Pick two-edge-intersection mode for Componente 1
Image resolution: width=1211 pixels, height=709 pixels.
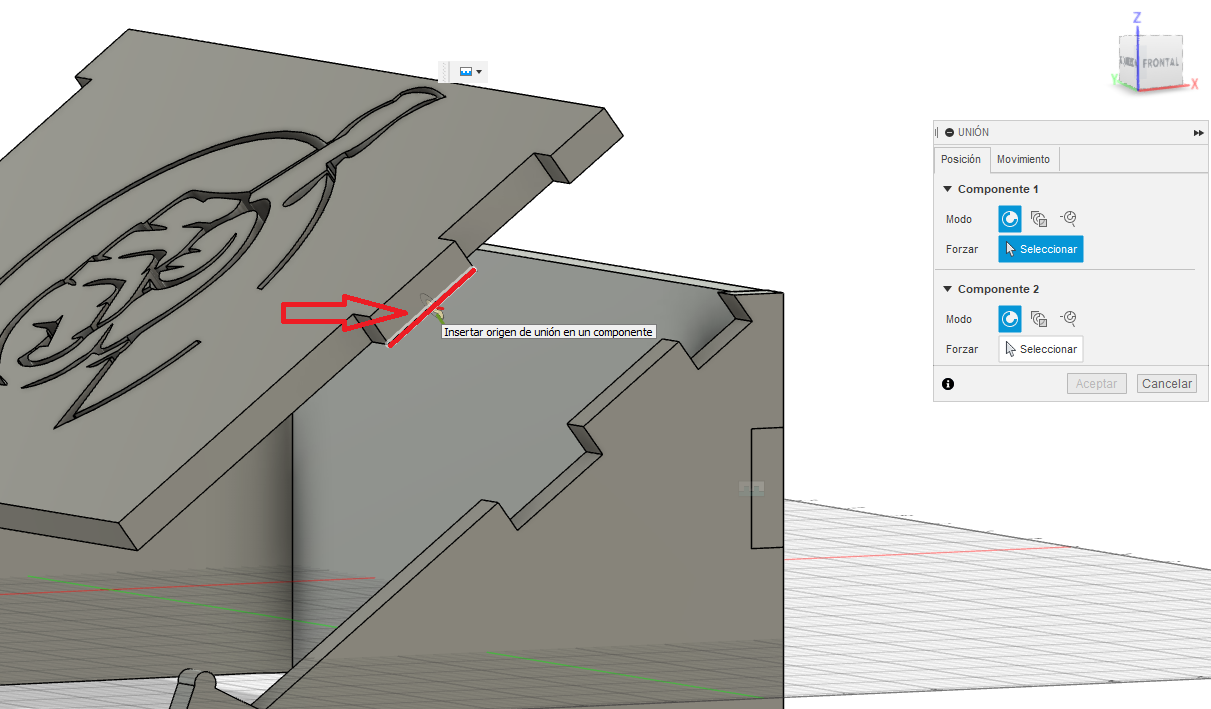[x=1068, y=219]
